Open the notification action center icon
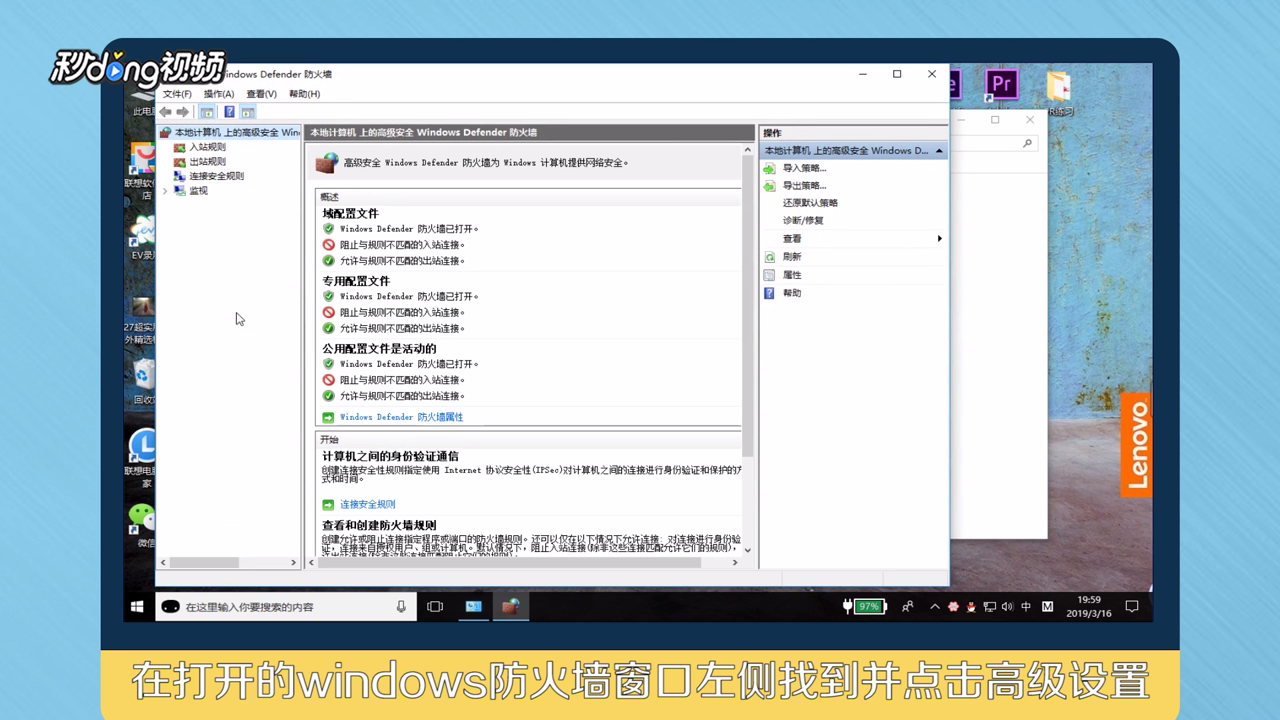The image size is (1280, 720). point(1132,606)
